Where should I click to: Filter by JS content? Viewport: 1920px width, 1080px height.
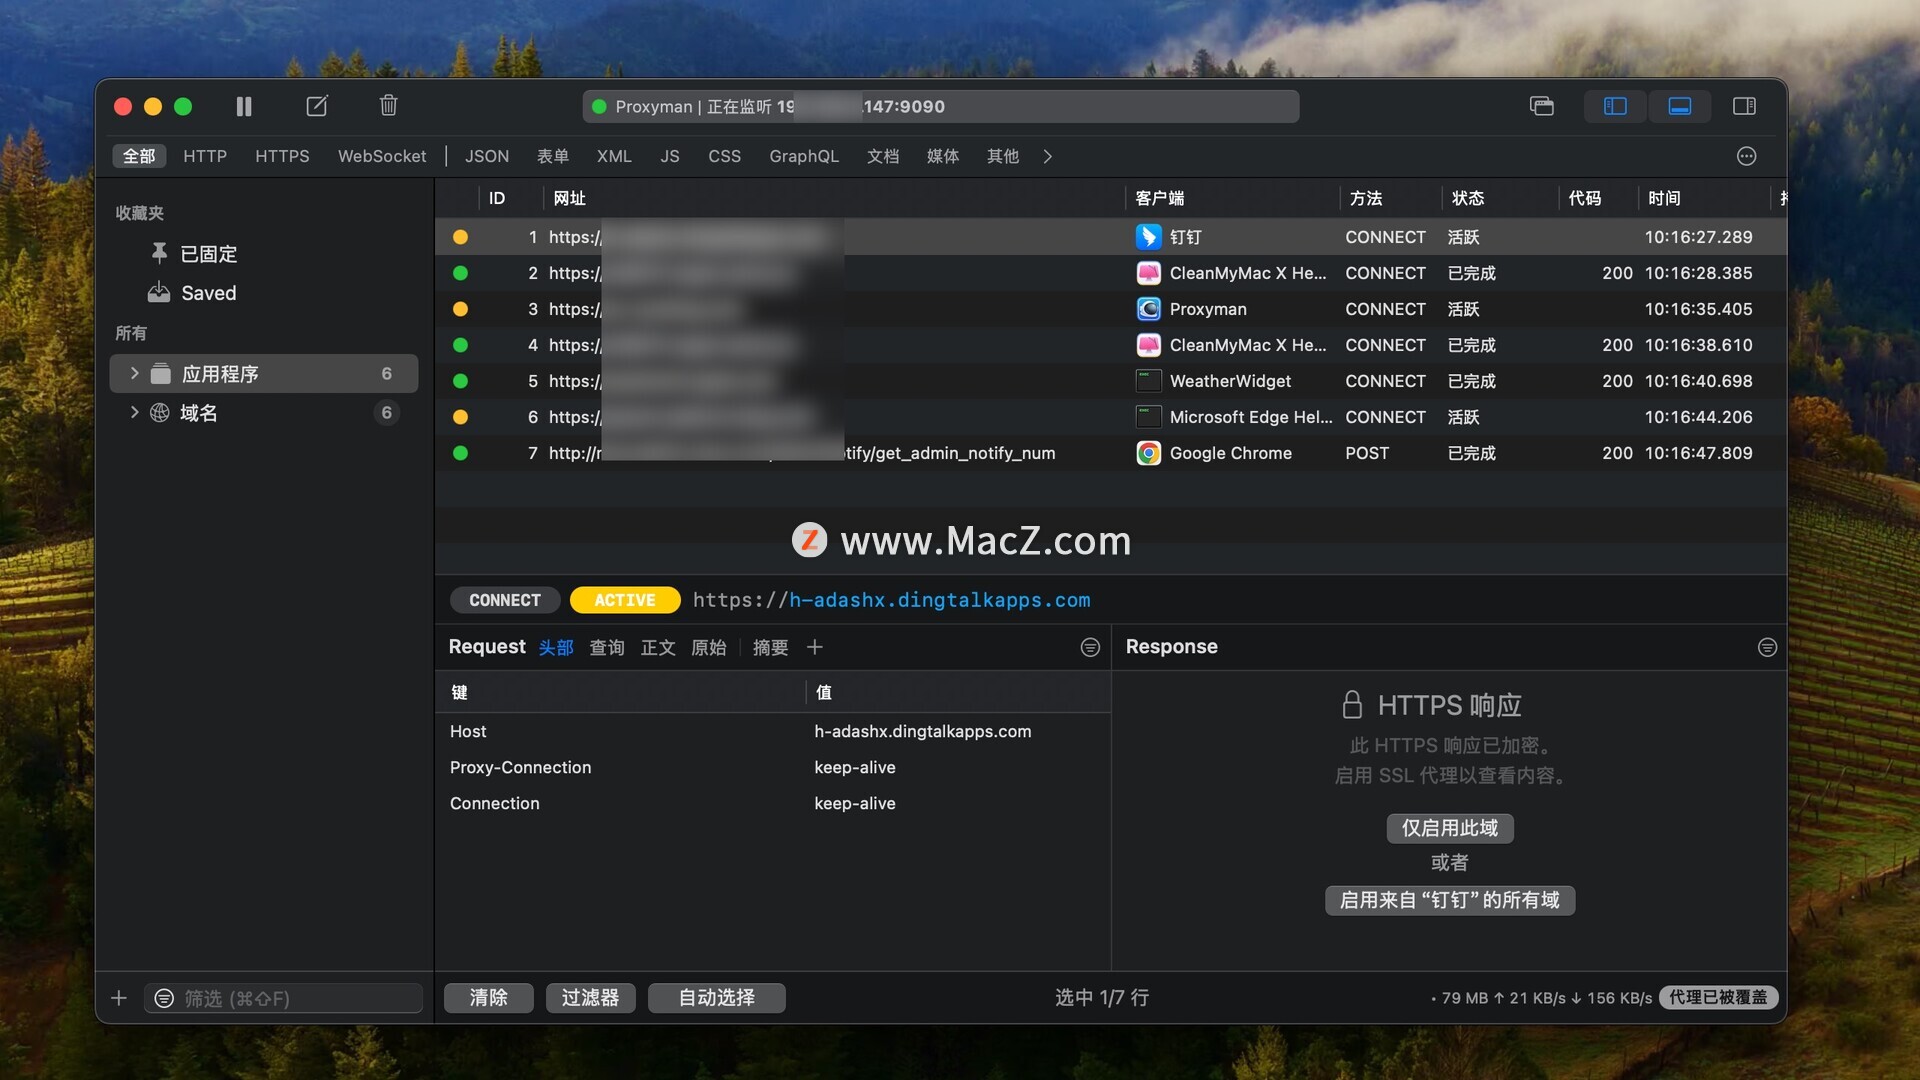pyautogui.click(x=670, y=156)
